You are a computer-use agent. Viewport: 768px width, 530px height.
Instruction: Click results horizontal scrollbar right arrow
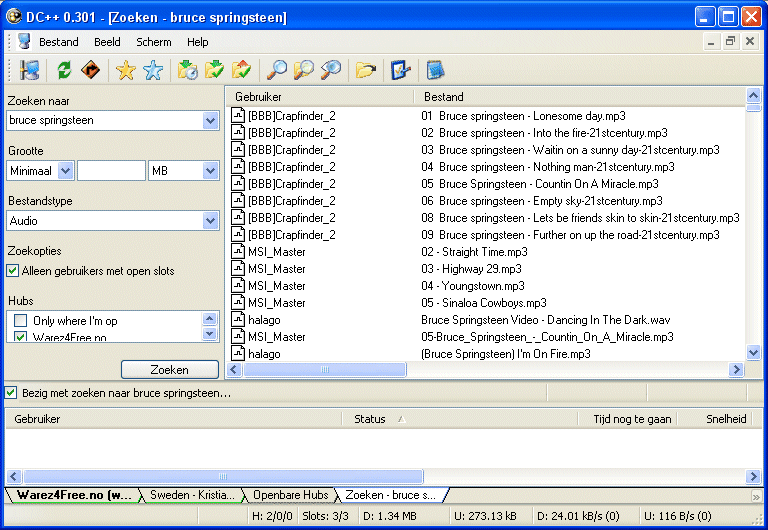[736, 369]
